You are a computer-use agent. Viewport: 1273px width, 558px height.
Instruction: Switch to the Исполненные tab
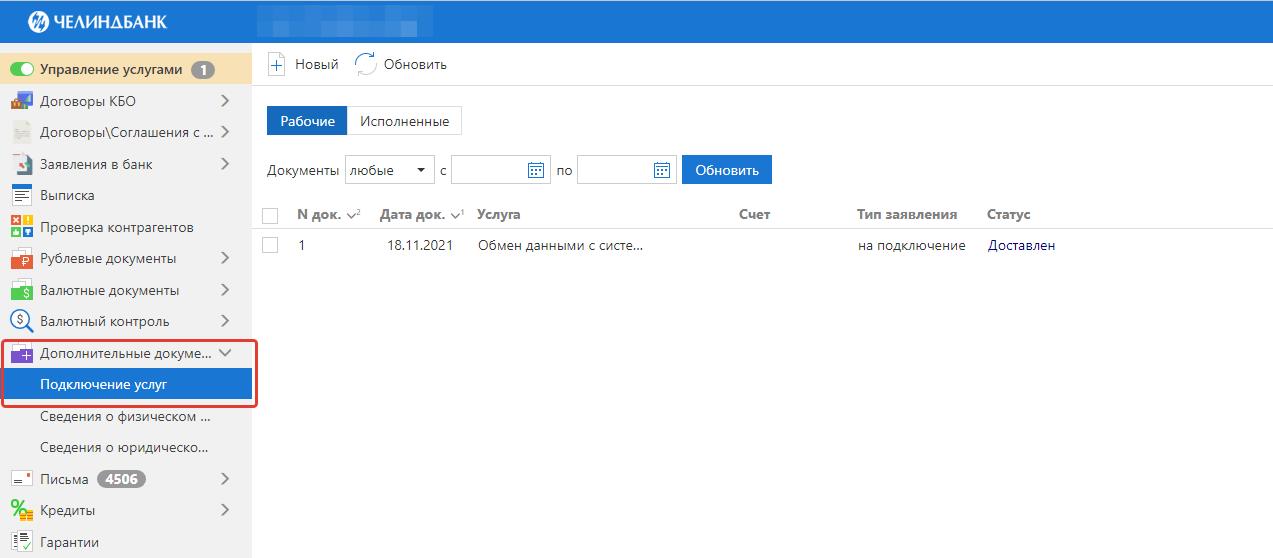tap(404, 121)
